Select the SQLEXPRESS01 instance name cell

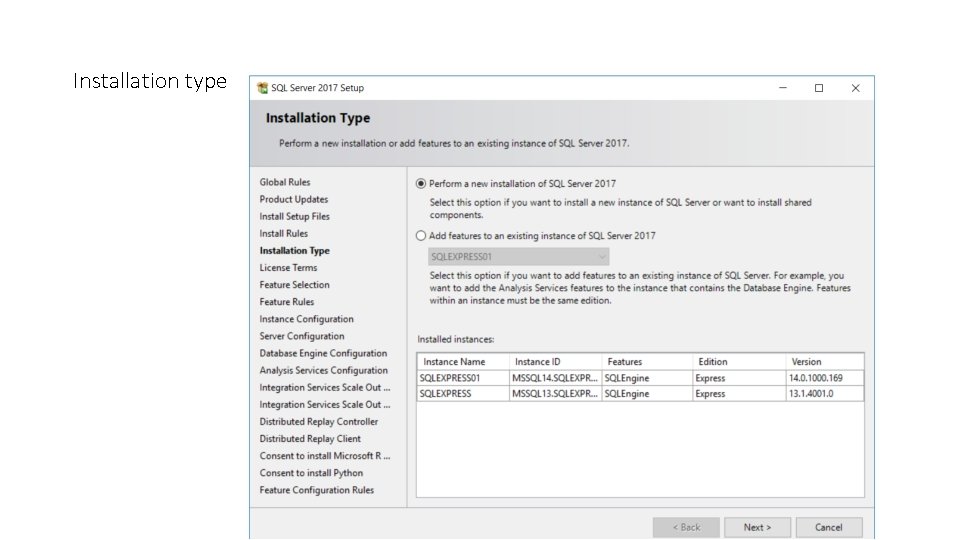463,378
